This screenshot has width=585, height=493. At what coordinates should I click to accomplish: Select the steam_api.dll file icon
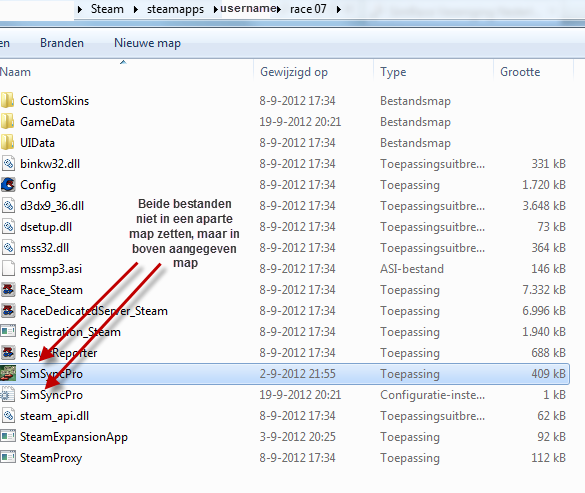coord(8,416)
